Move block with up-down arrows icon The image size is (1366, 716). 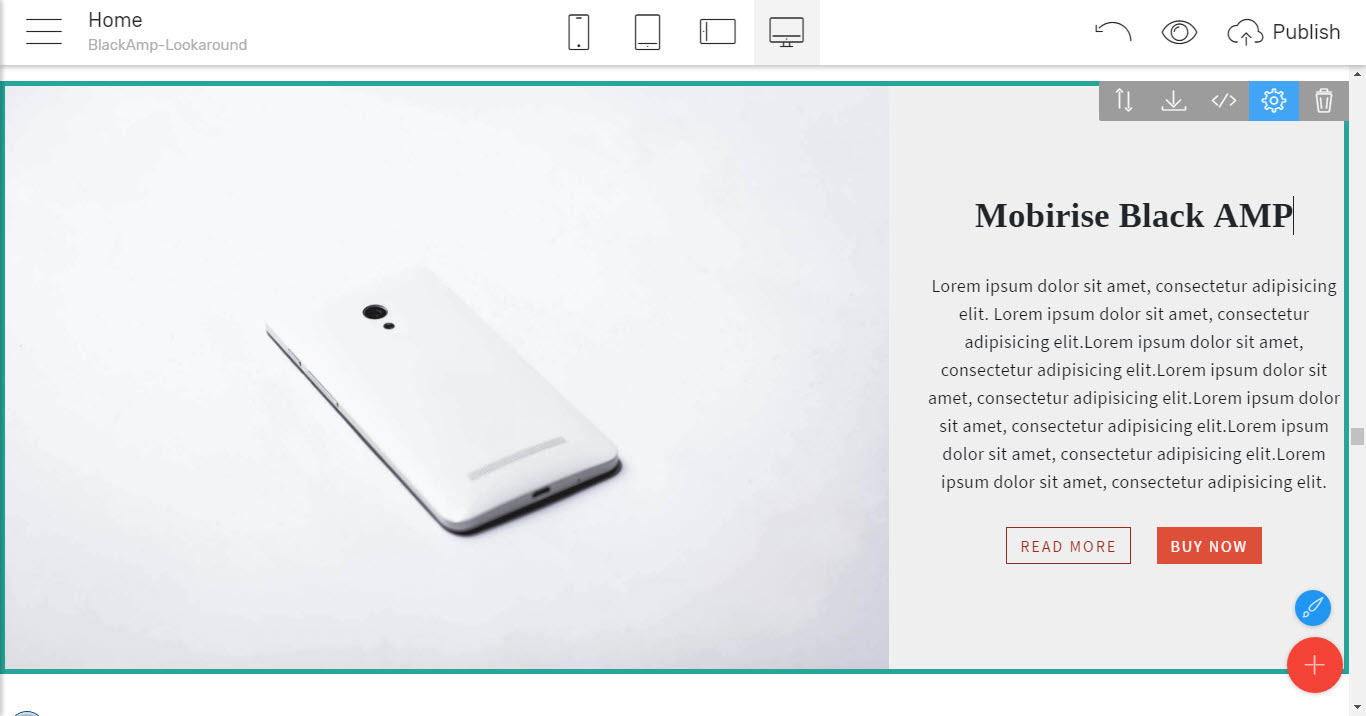tap(1124, 101)
